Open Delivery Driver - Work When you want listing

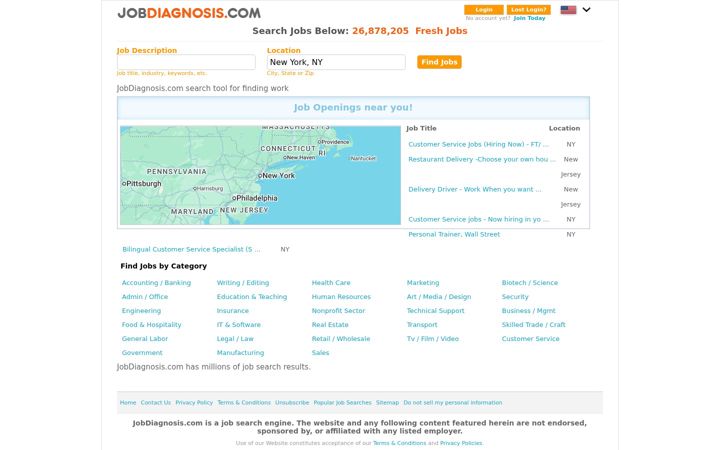point(475,189)
